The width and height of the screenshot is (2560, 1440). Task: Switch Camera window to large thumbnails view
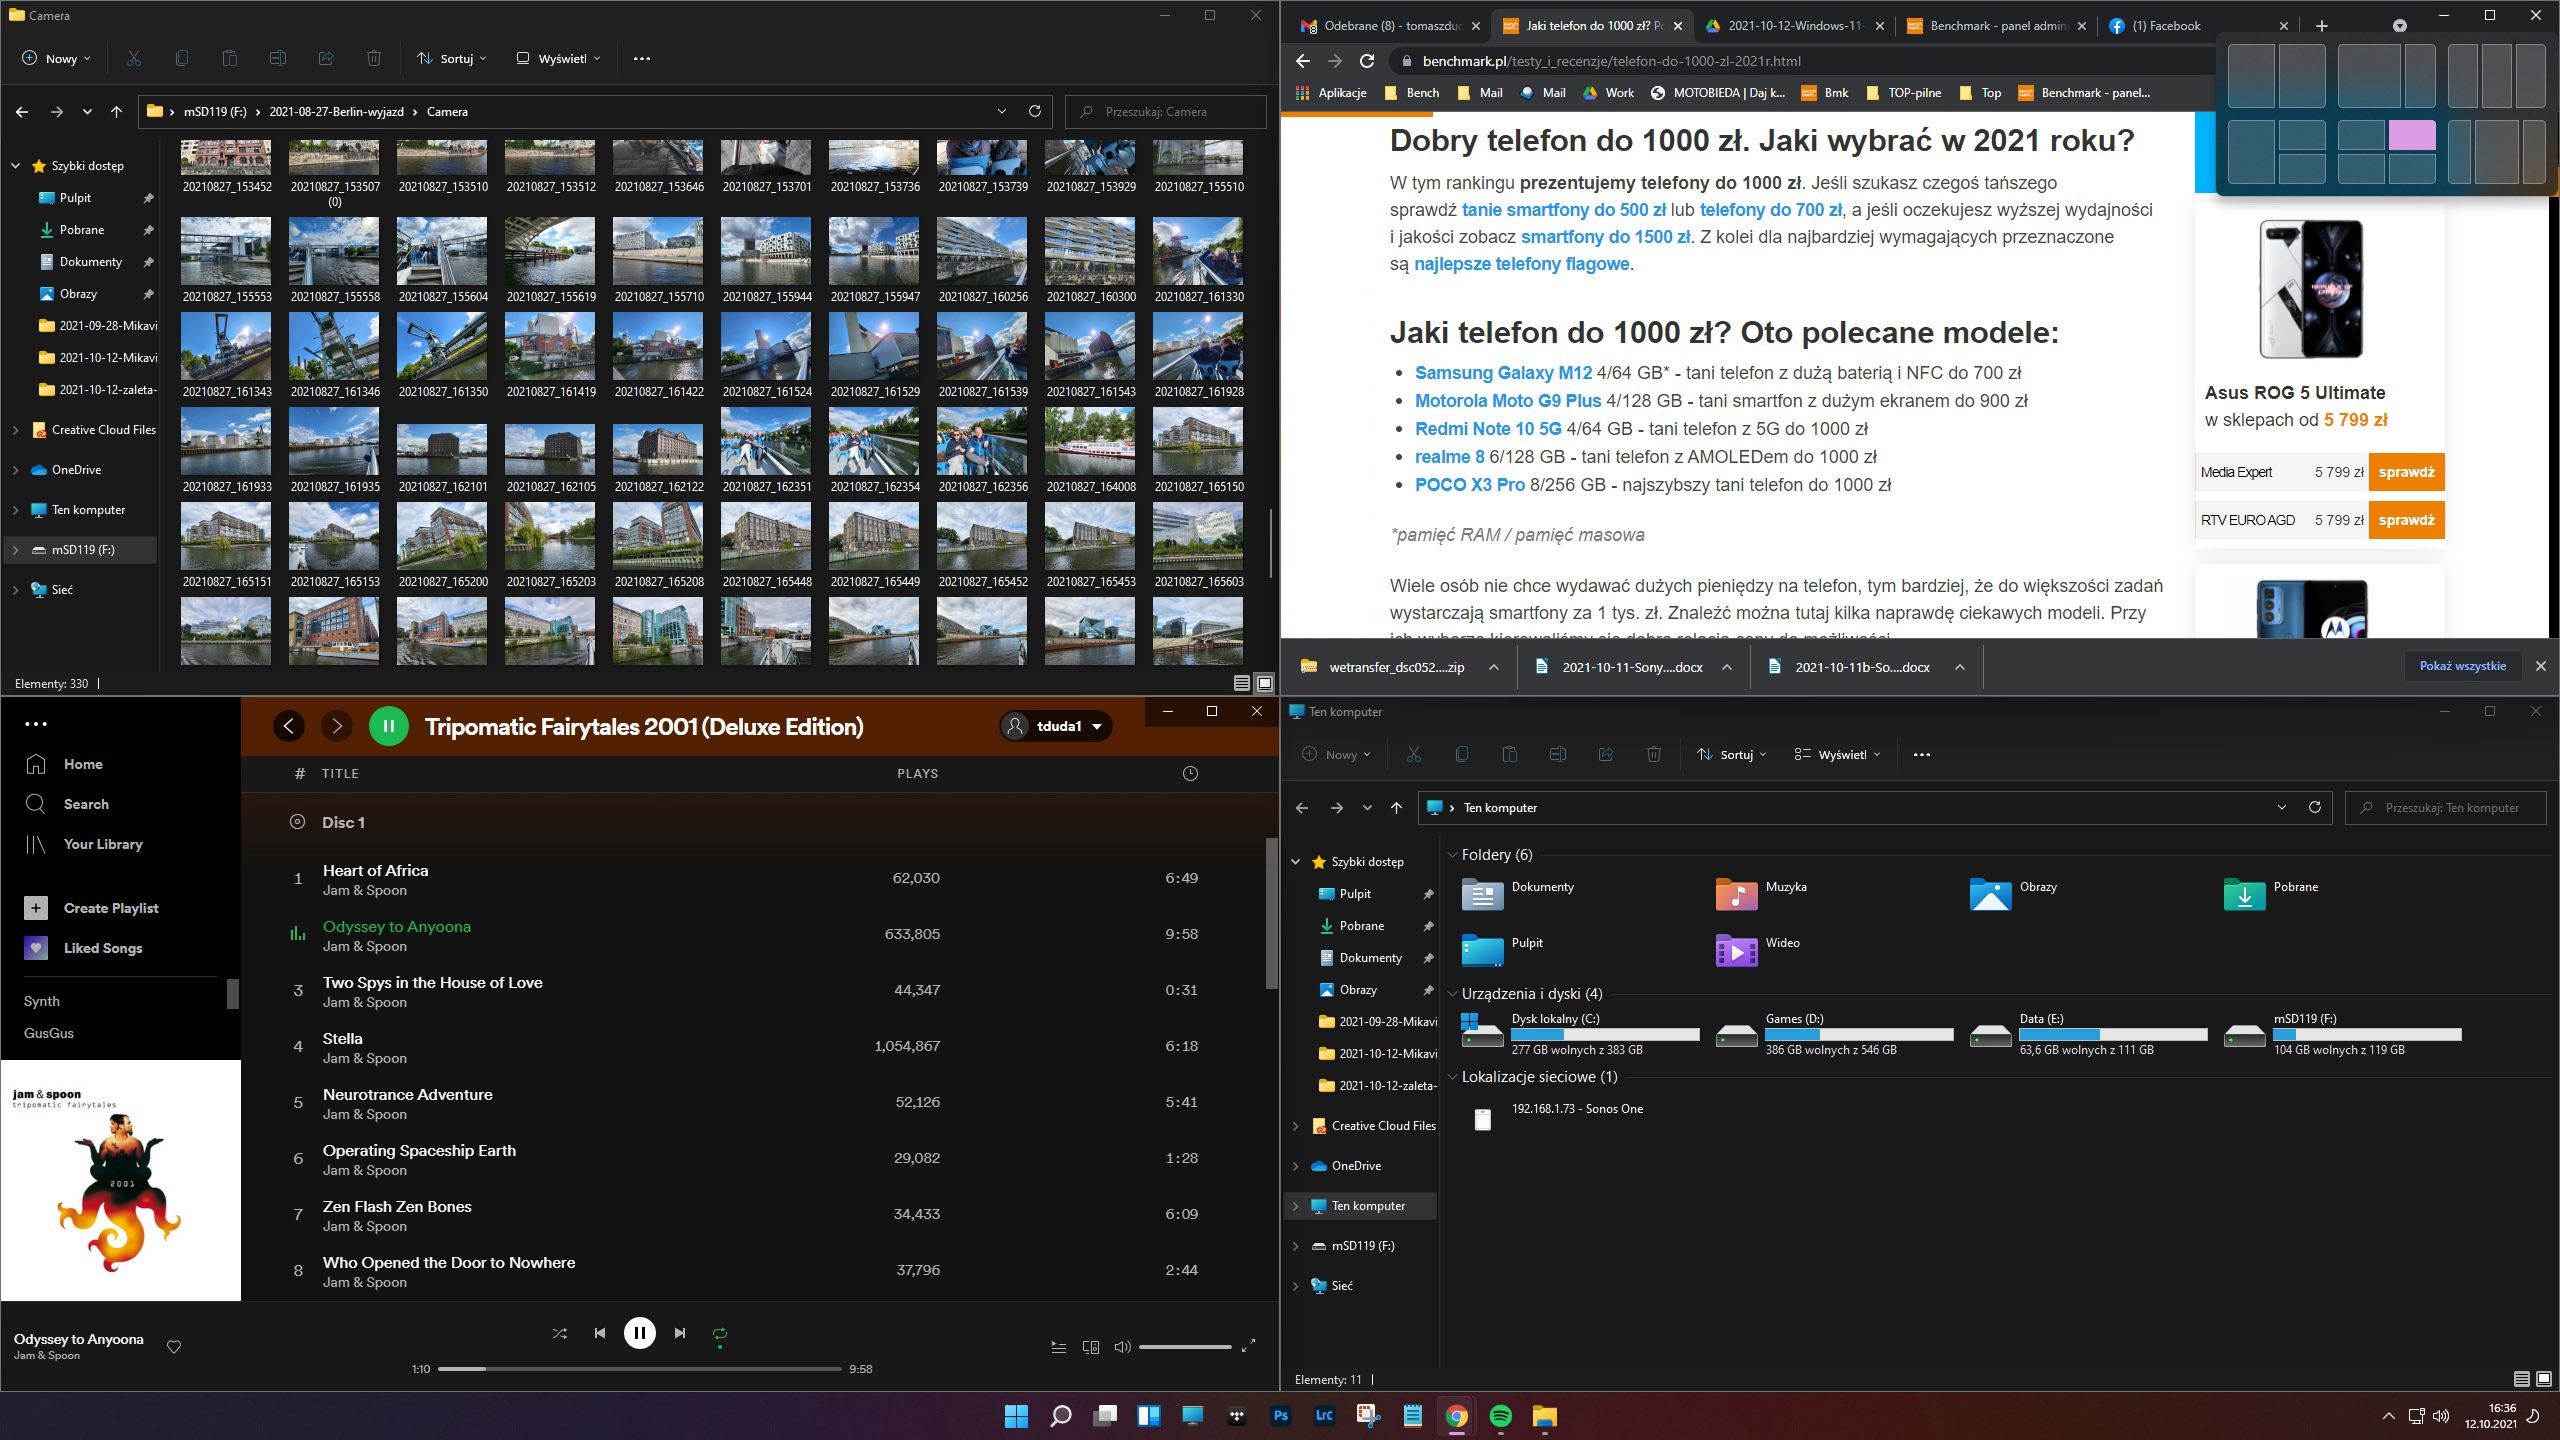point(1265,683)
